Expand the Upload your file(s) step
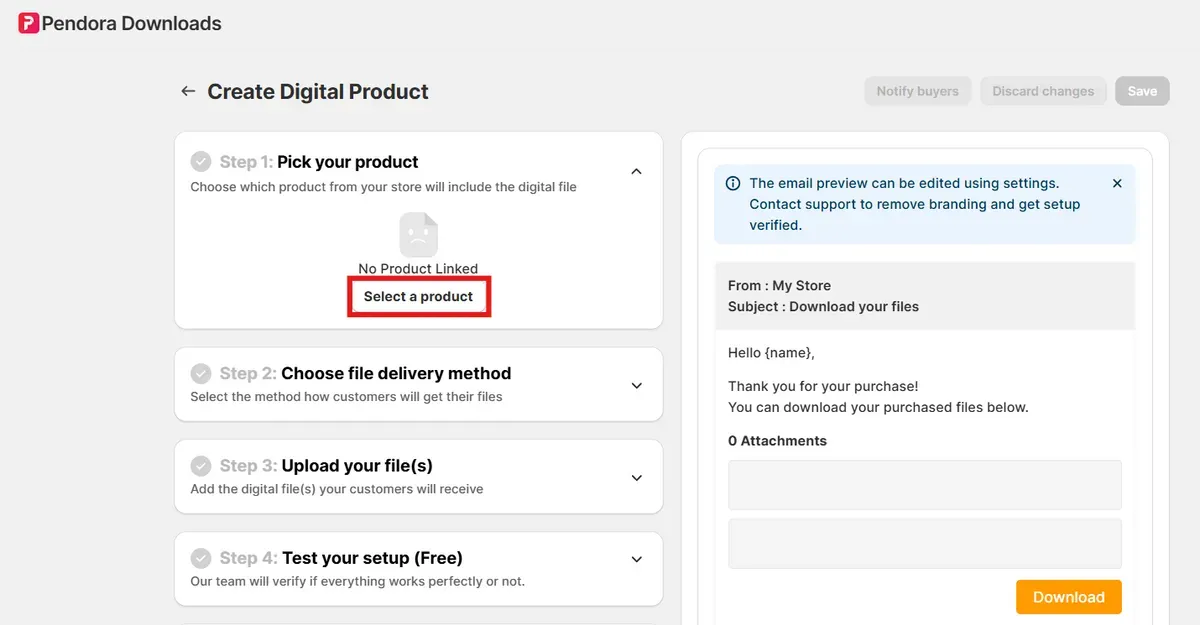 [636, 477]
